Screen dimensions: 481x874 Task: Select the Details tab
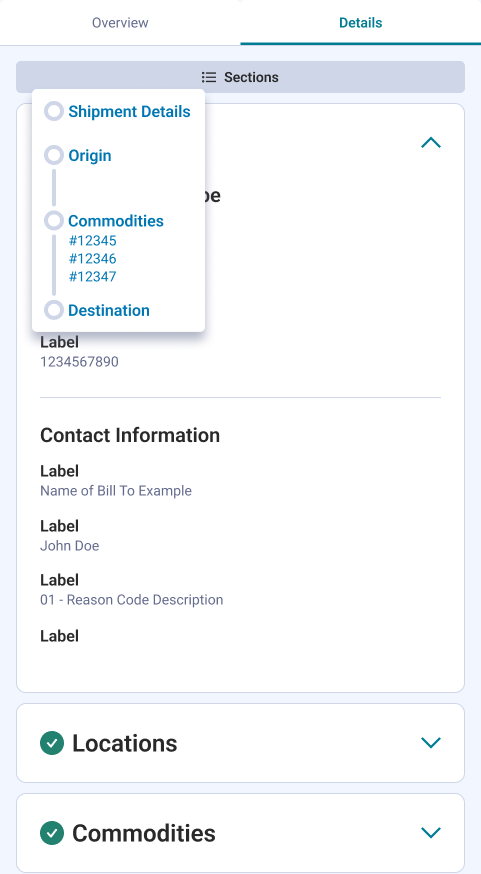pos(361,23)
